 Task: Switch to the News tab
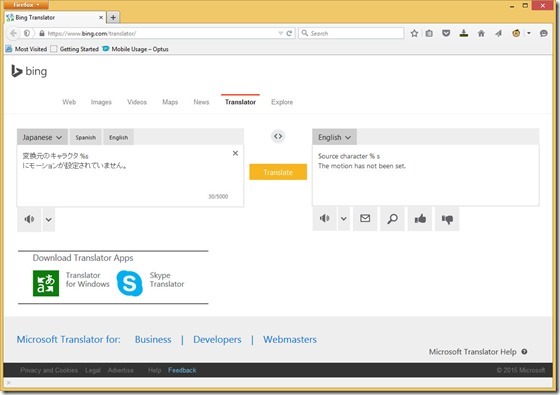(x=201, y=102)
